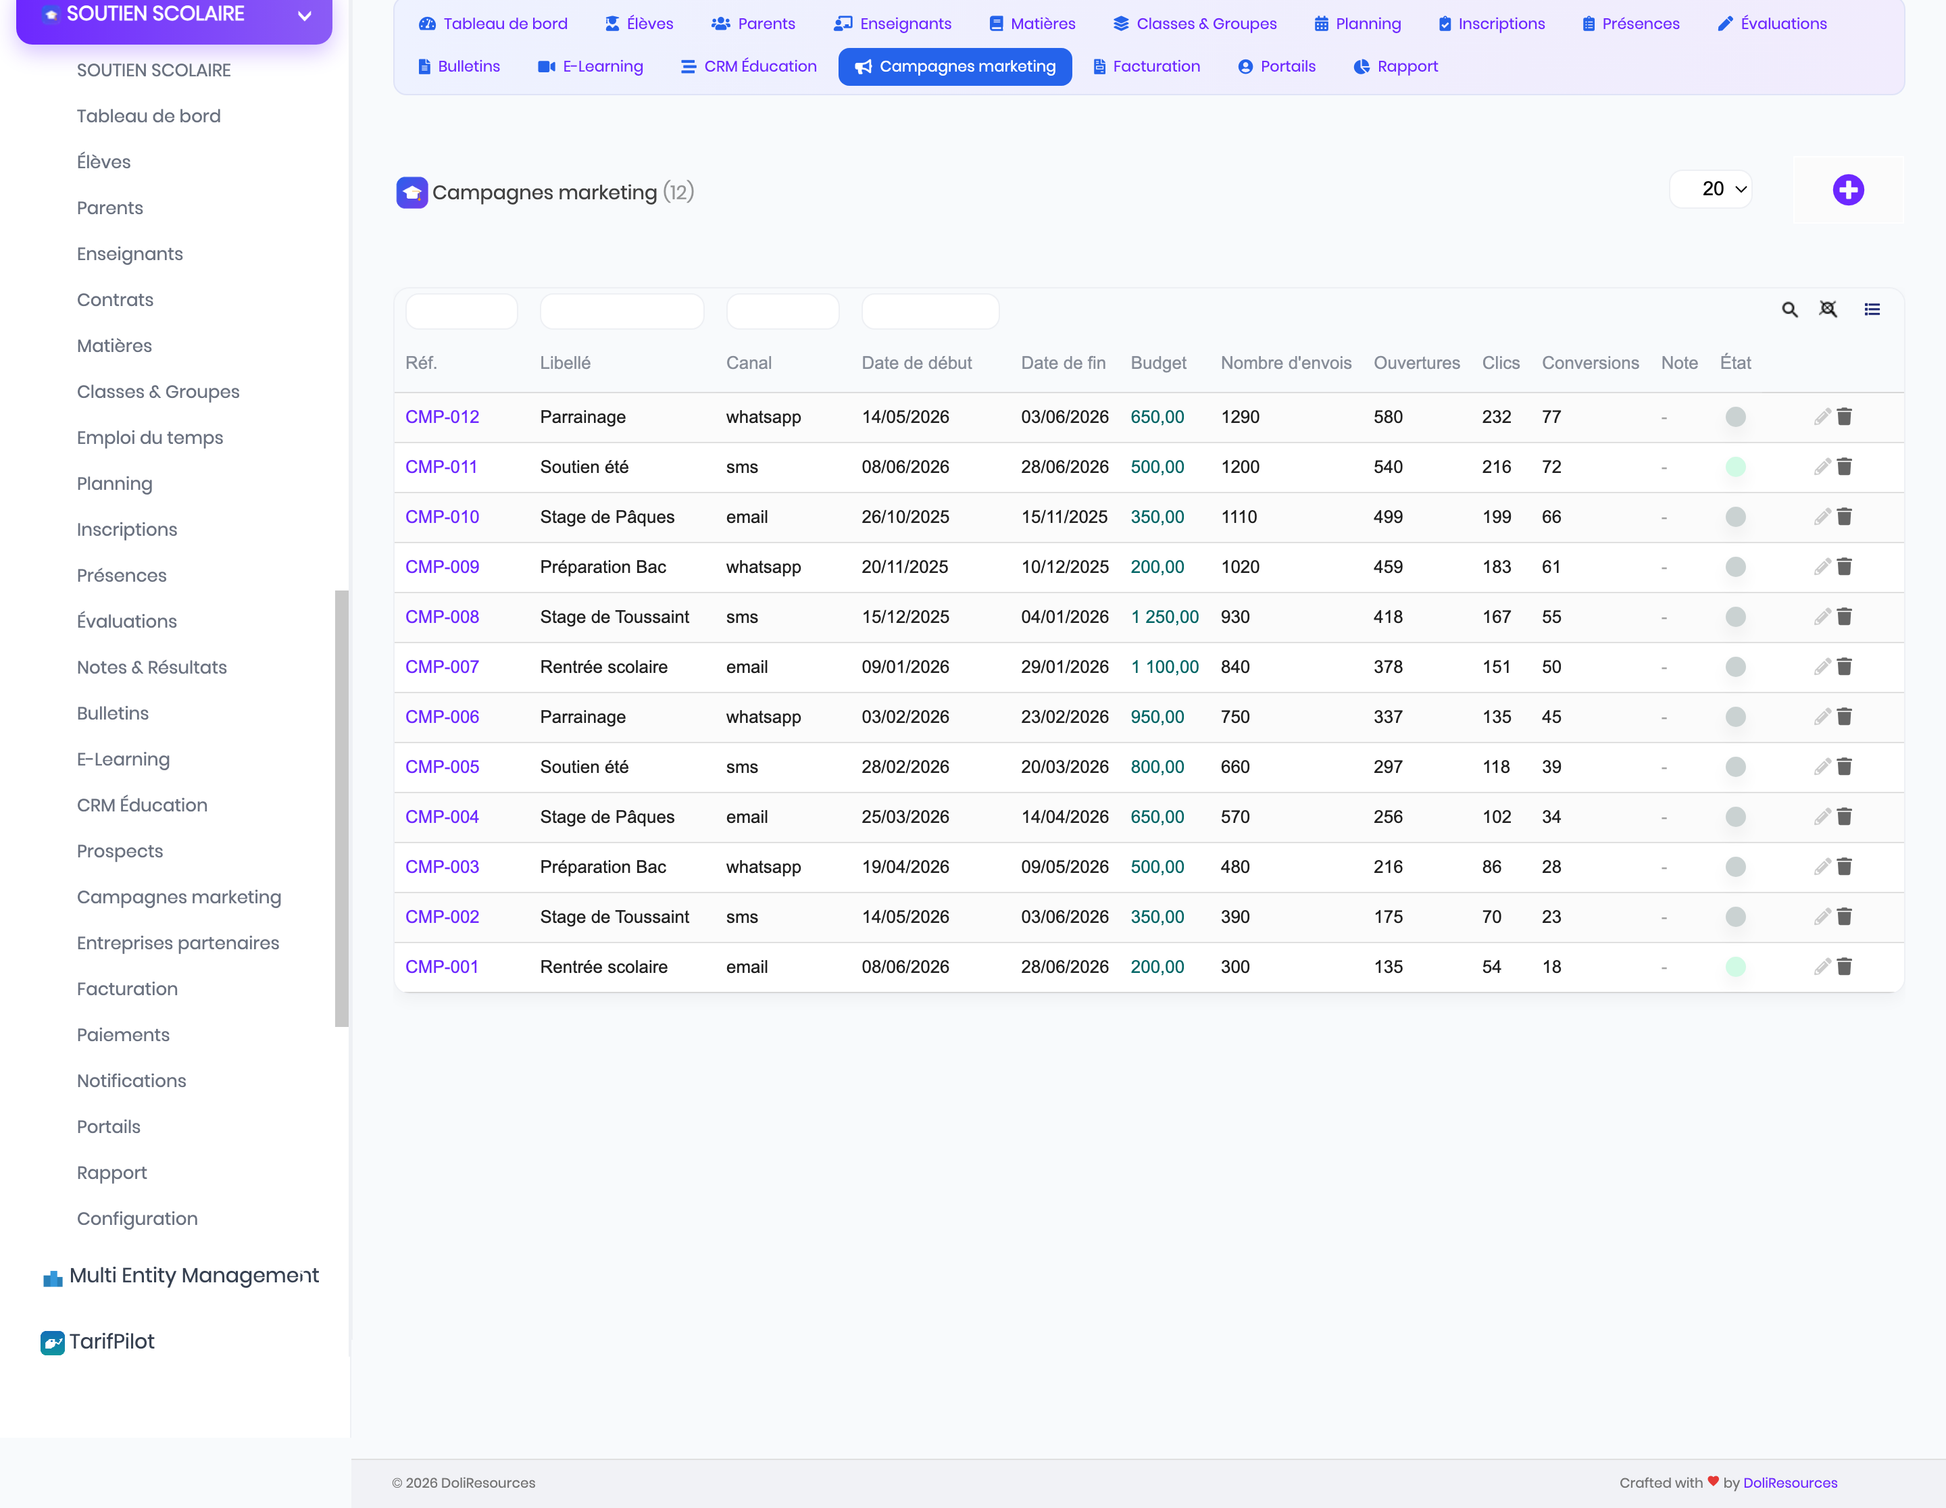Open the 20 rows-per-page dropdown
Screen dimensions: 1946x1508
1711,189
